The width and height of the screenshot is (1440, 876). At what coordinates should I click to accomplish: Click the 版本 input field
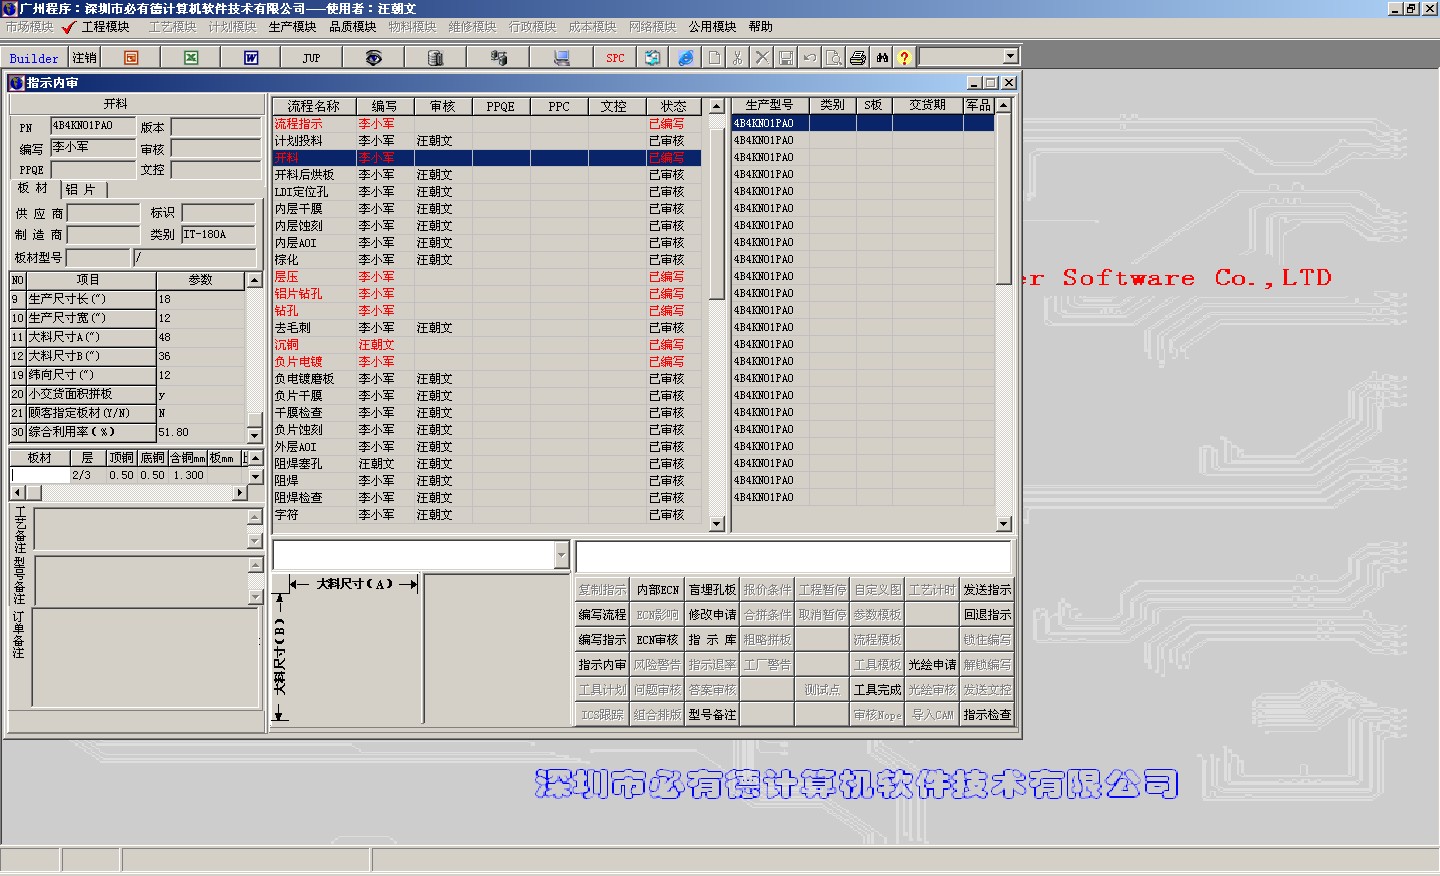215,127
